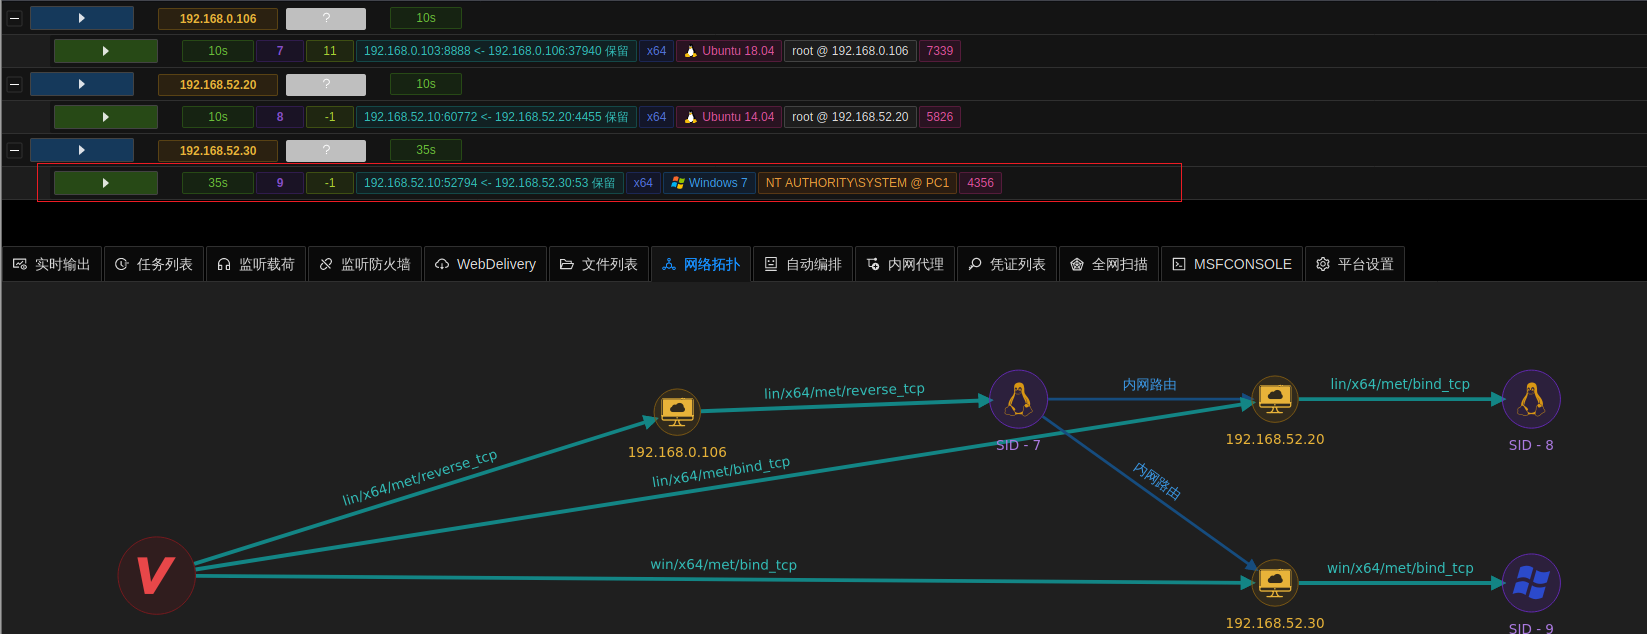Viewport: 1647px width, 634px height.
Task: Open the 内网代理 tab
Action: 905,264
